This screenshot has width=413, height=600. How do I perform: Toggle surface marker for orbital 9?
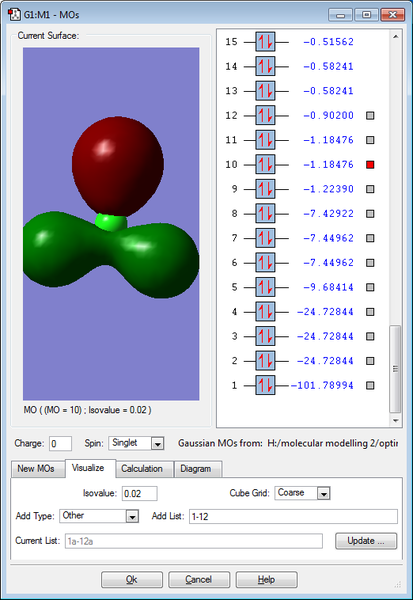(370, 189)
